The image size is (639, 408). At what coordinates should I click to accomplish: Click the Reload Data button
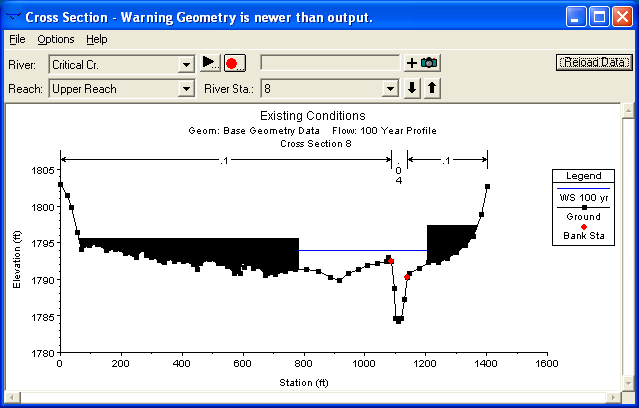pyautogui.click(x=594, y=62)
